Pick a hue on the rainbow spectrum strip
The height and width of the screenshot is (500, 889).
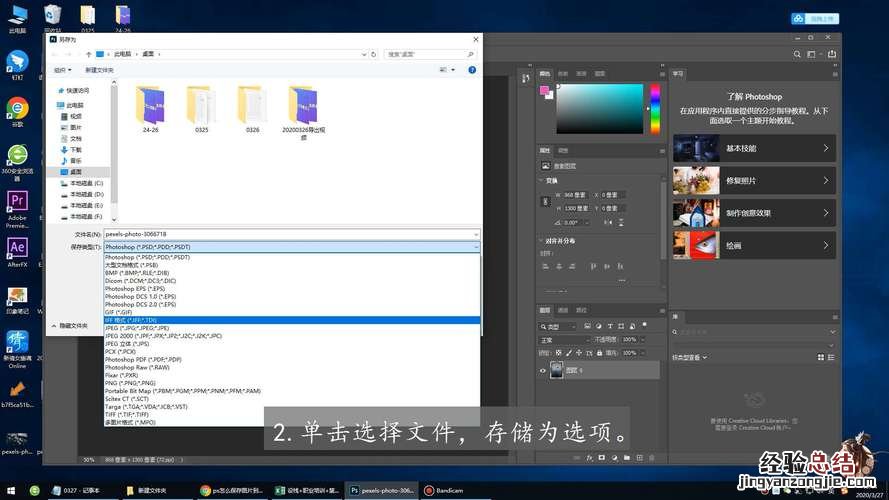tap(655, 109)
